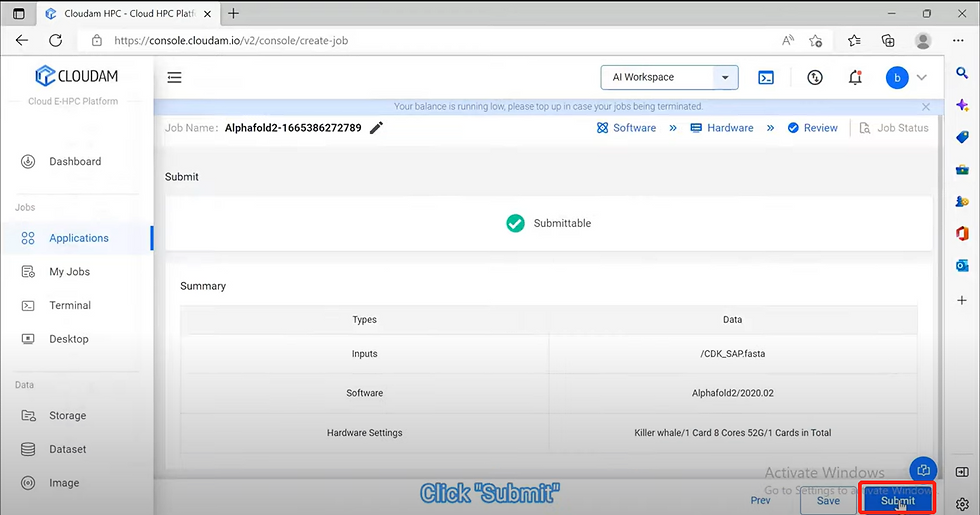Open the browser favorites list
Viewport: 980px width, 515px height.
[854, 41]
